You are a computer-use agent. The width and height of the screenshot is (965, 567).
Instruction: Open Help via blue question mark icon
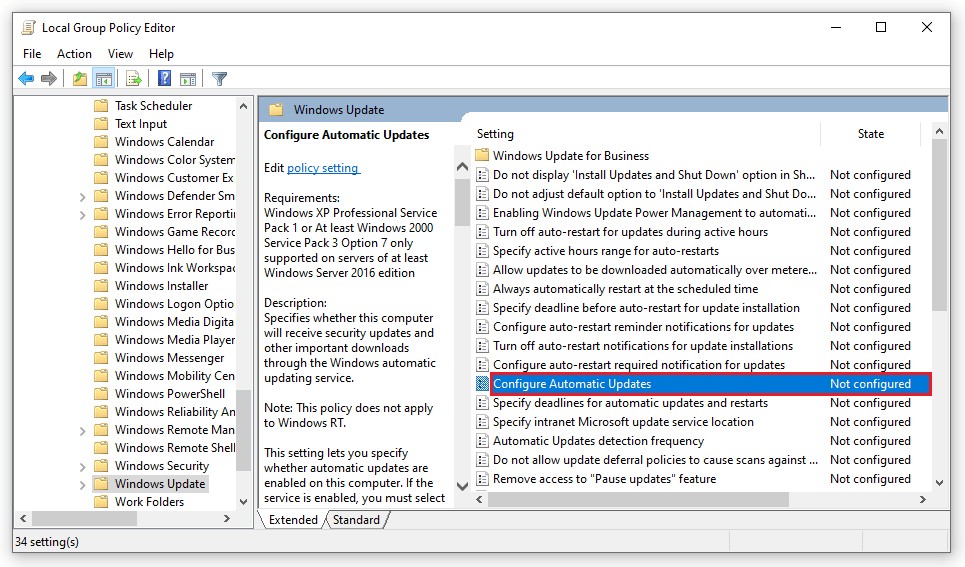pyautogui.click(x=165, y=79)
